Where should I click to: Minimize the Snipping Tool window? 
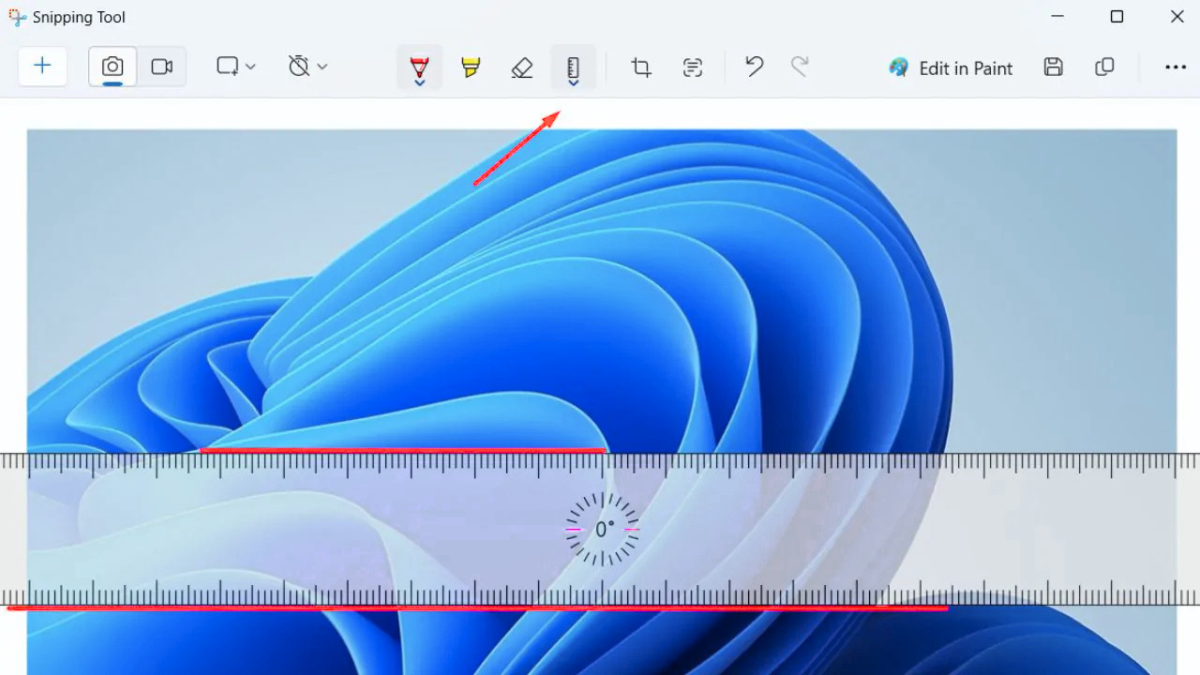pos(1057,17)
